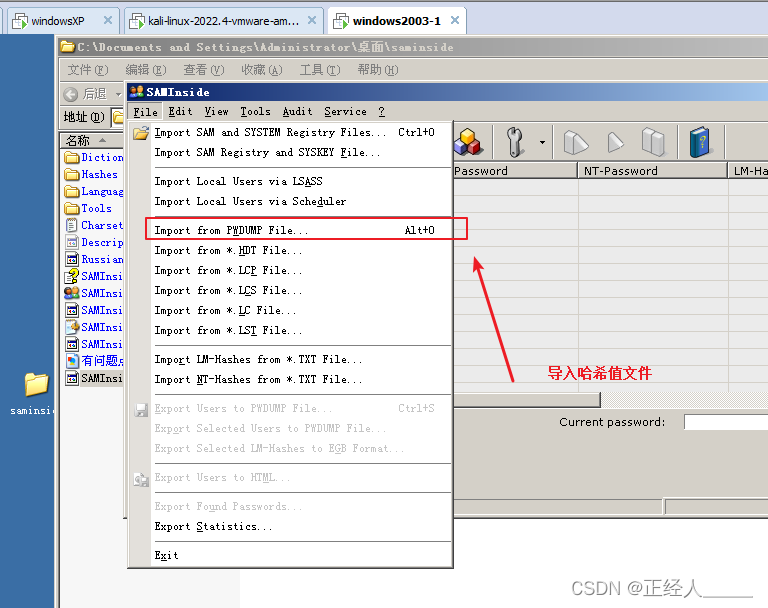Open Explorer 收藏(A) menu
Image resolution: width=768 pixels, height=608 pixels.
(x=262, y=70)
